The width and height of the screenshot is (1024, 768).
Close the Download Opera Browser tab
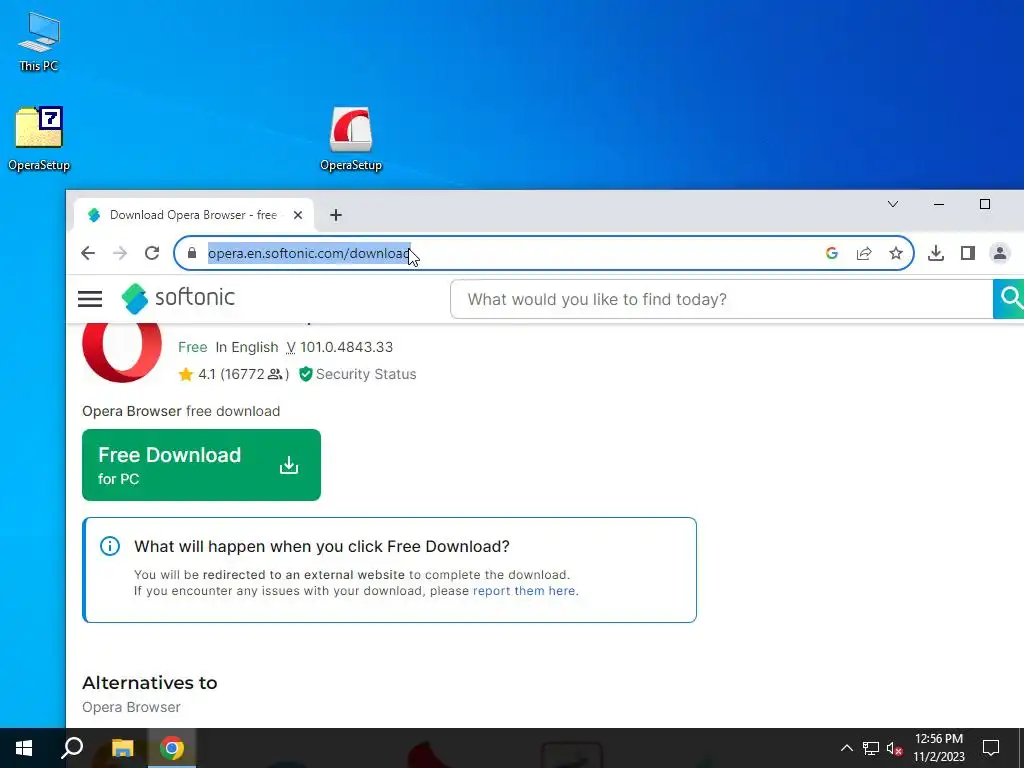pyautogui.click(x=298, y=215)
